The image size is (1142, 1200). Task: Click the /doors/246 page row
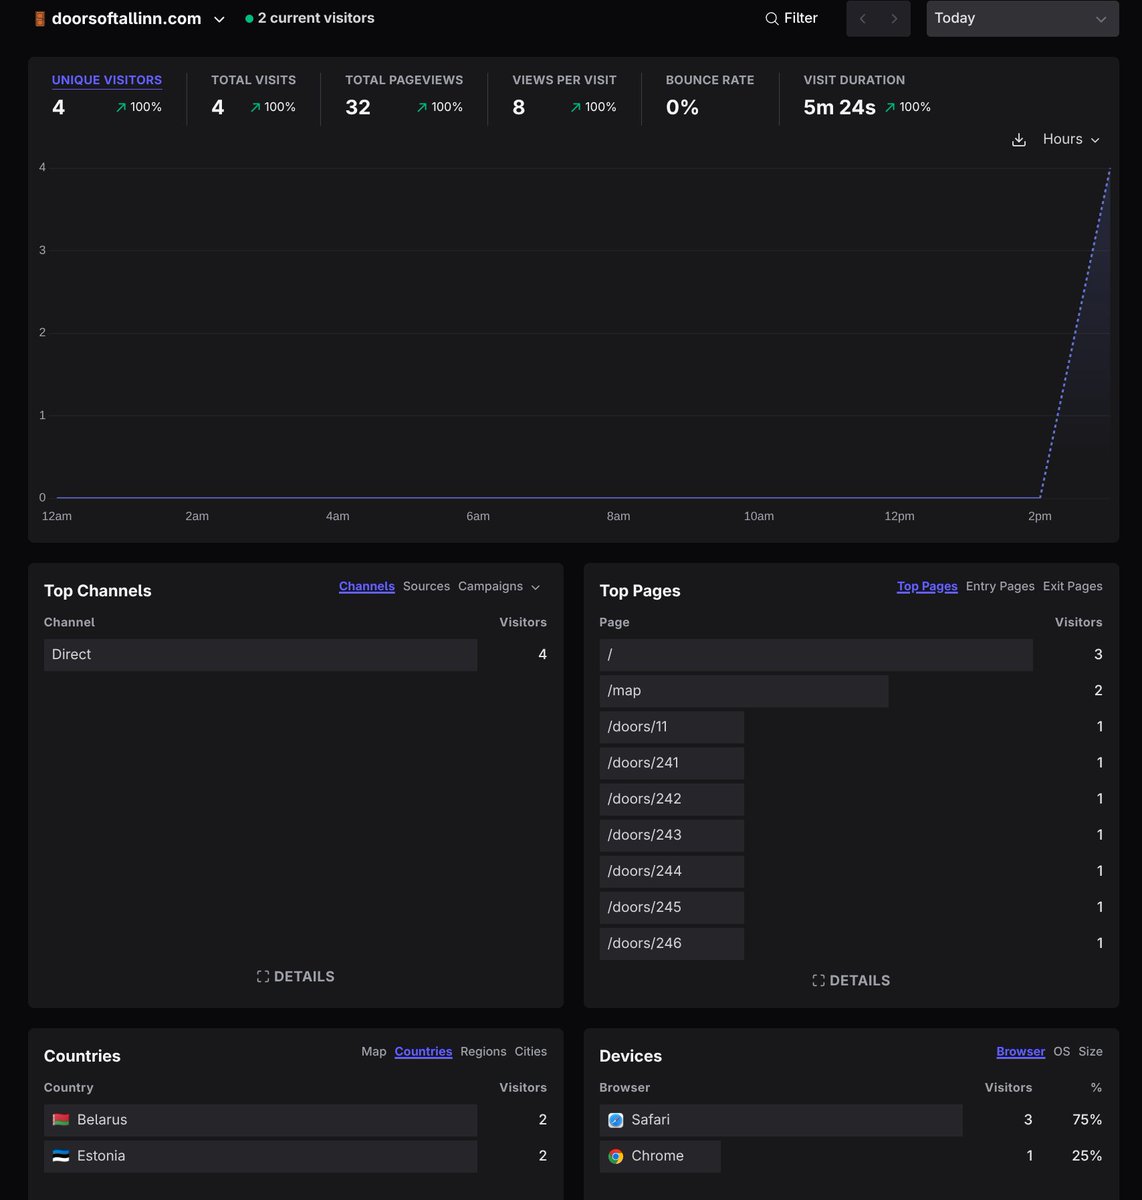click(x=851, y=943)
